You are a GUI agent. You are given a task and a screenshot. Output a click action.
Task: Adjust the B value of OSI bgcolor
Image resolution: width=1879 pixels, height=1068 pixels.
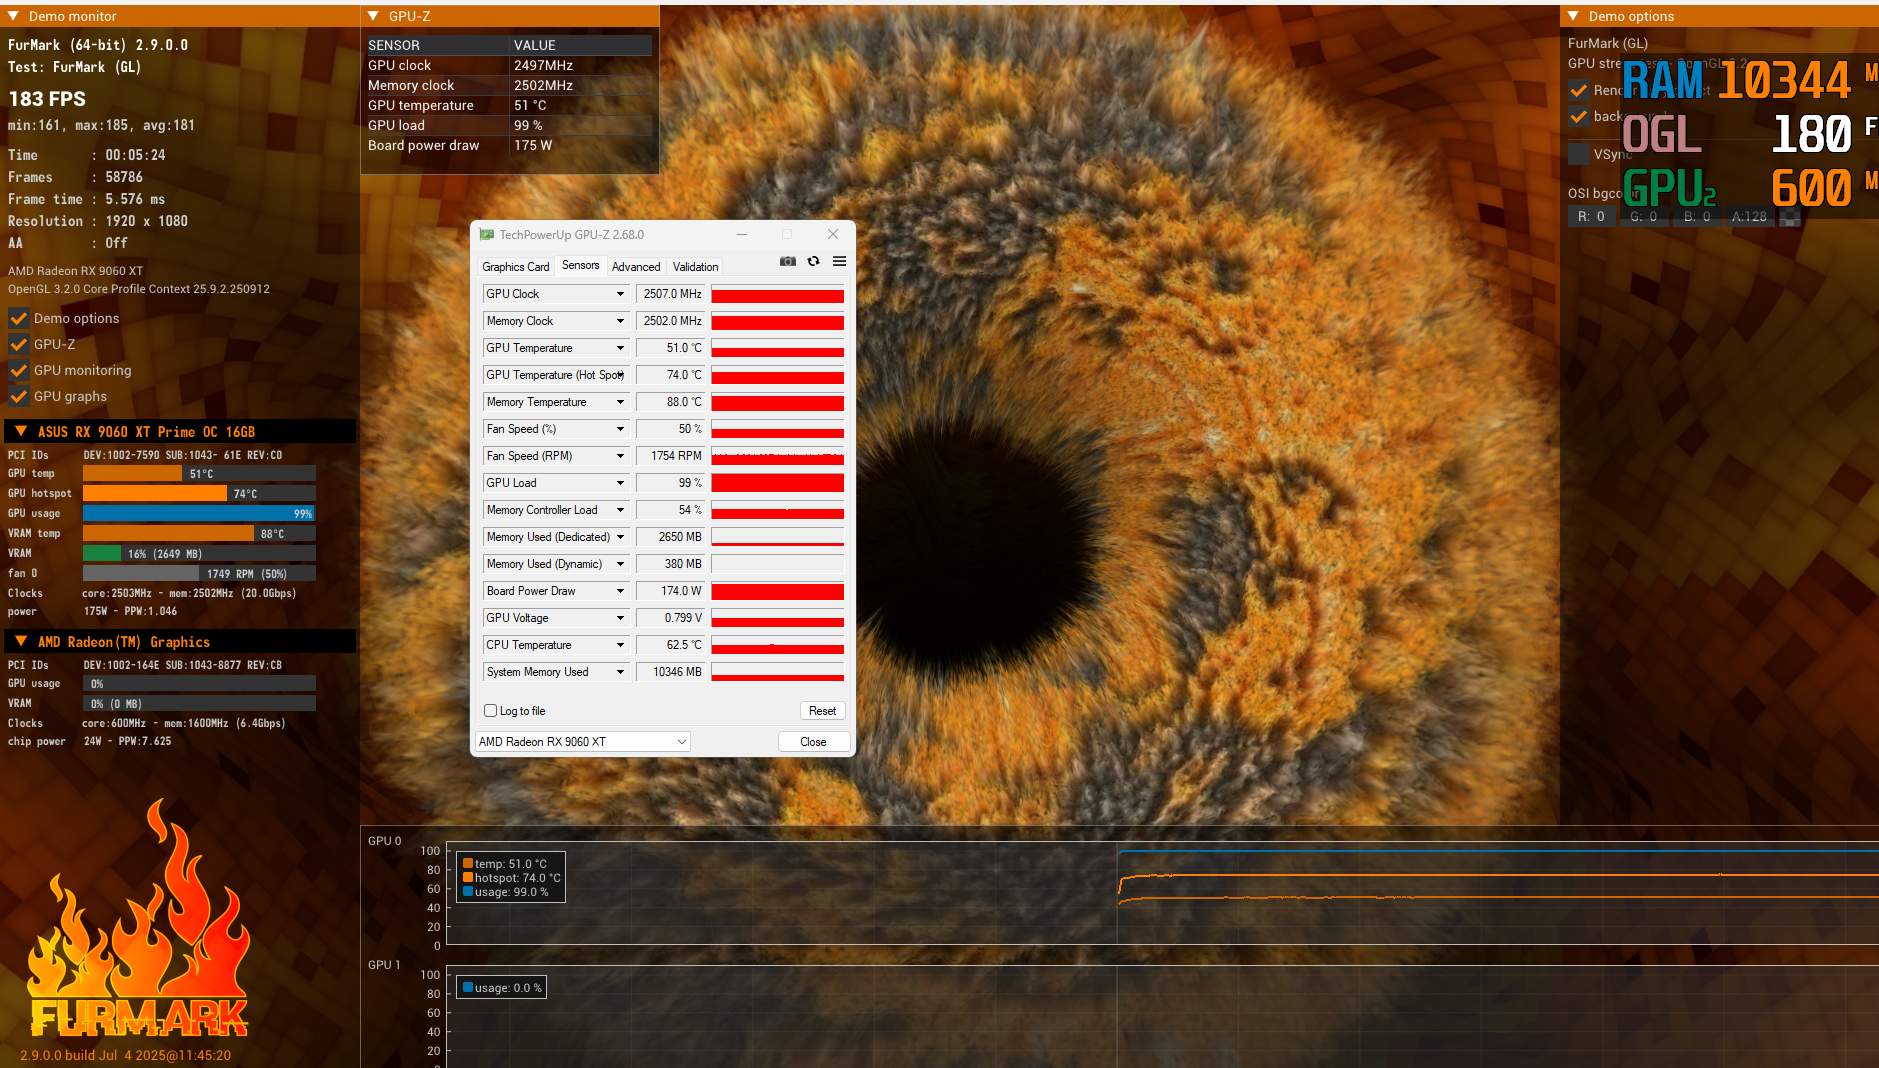pyautogui.click(x=1697, y=216)
